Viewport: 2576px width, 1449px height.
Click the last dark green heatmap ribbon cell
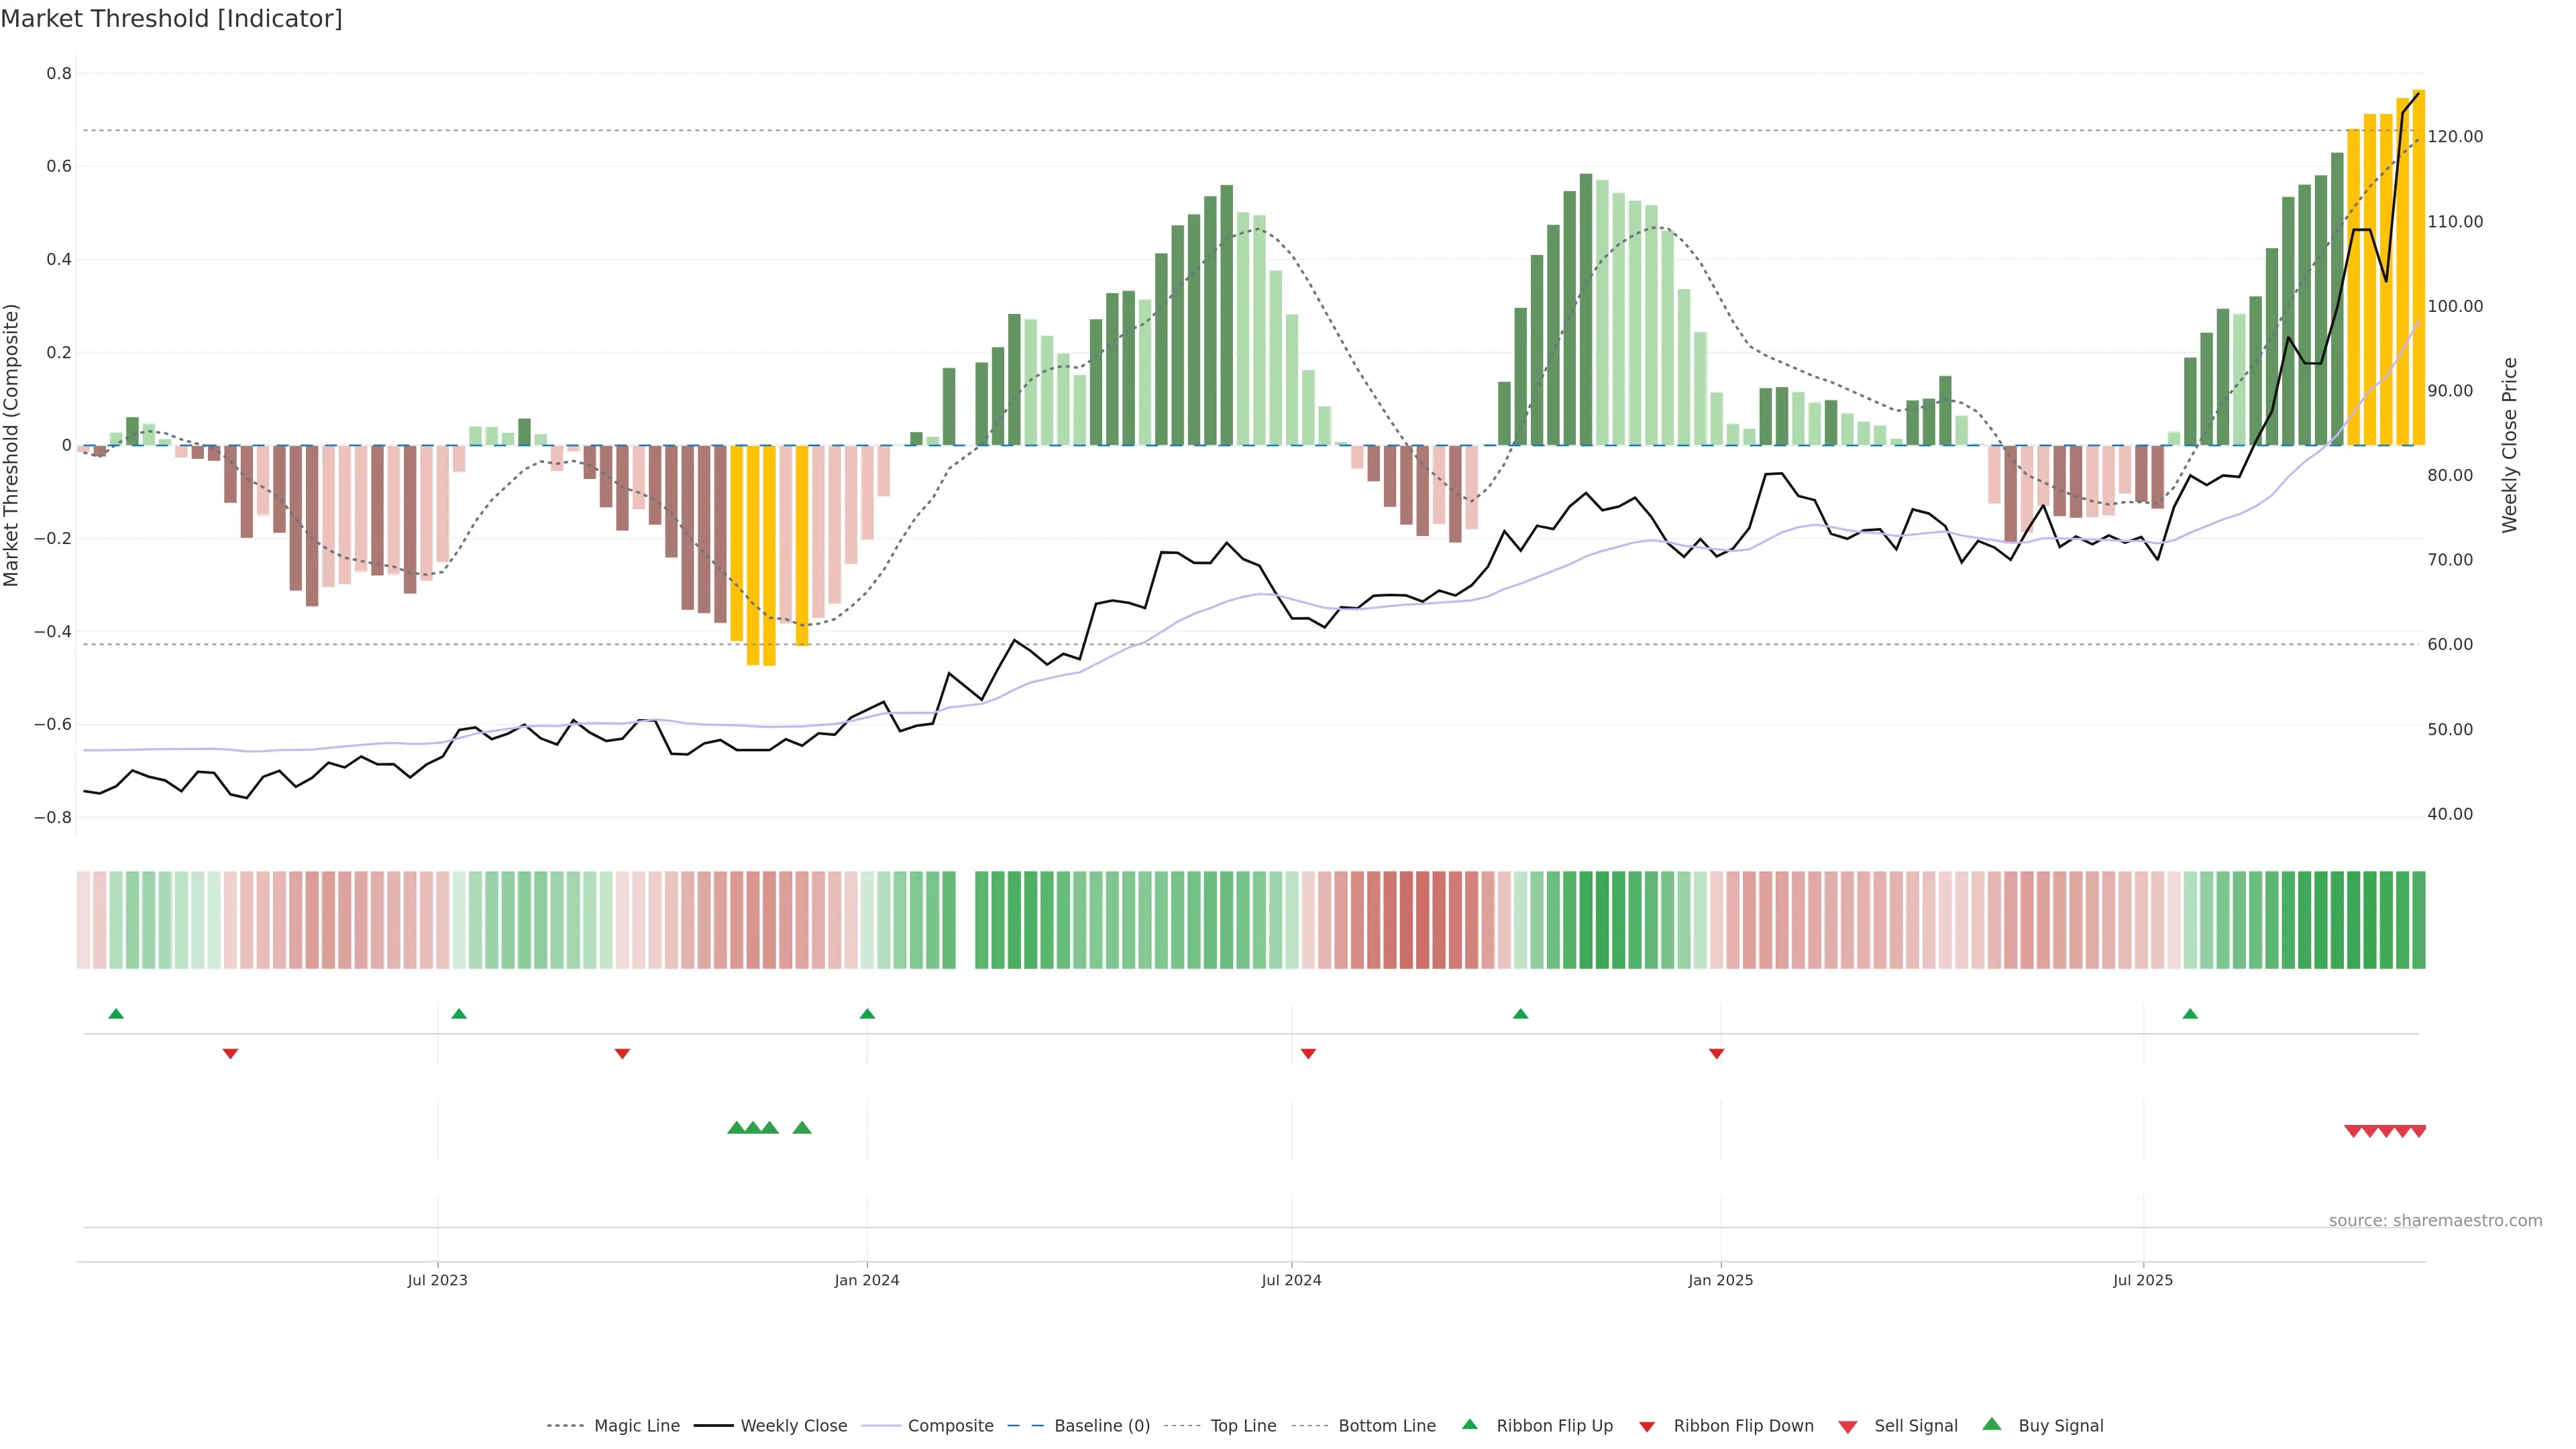click(x=2418, y=919)
